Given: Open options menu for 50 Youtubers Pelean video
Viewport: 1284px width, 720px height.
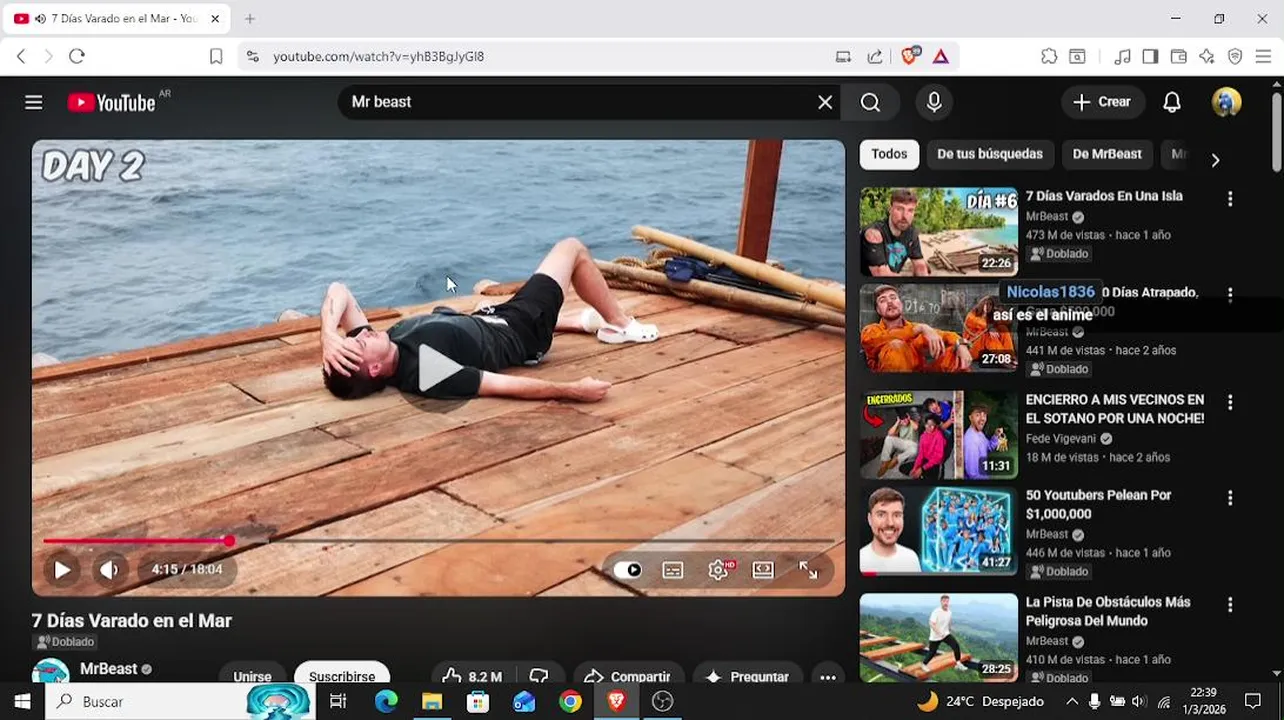Looking at the screenshot, I should [x=1230, y=498].
